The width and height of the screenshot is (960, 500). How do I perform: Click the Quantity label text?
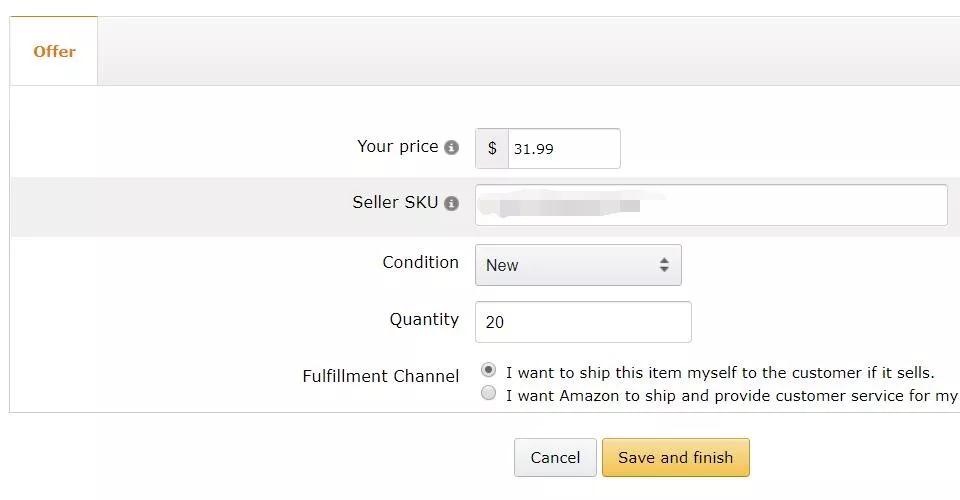point(424,319)
